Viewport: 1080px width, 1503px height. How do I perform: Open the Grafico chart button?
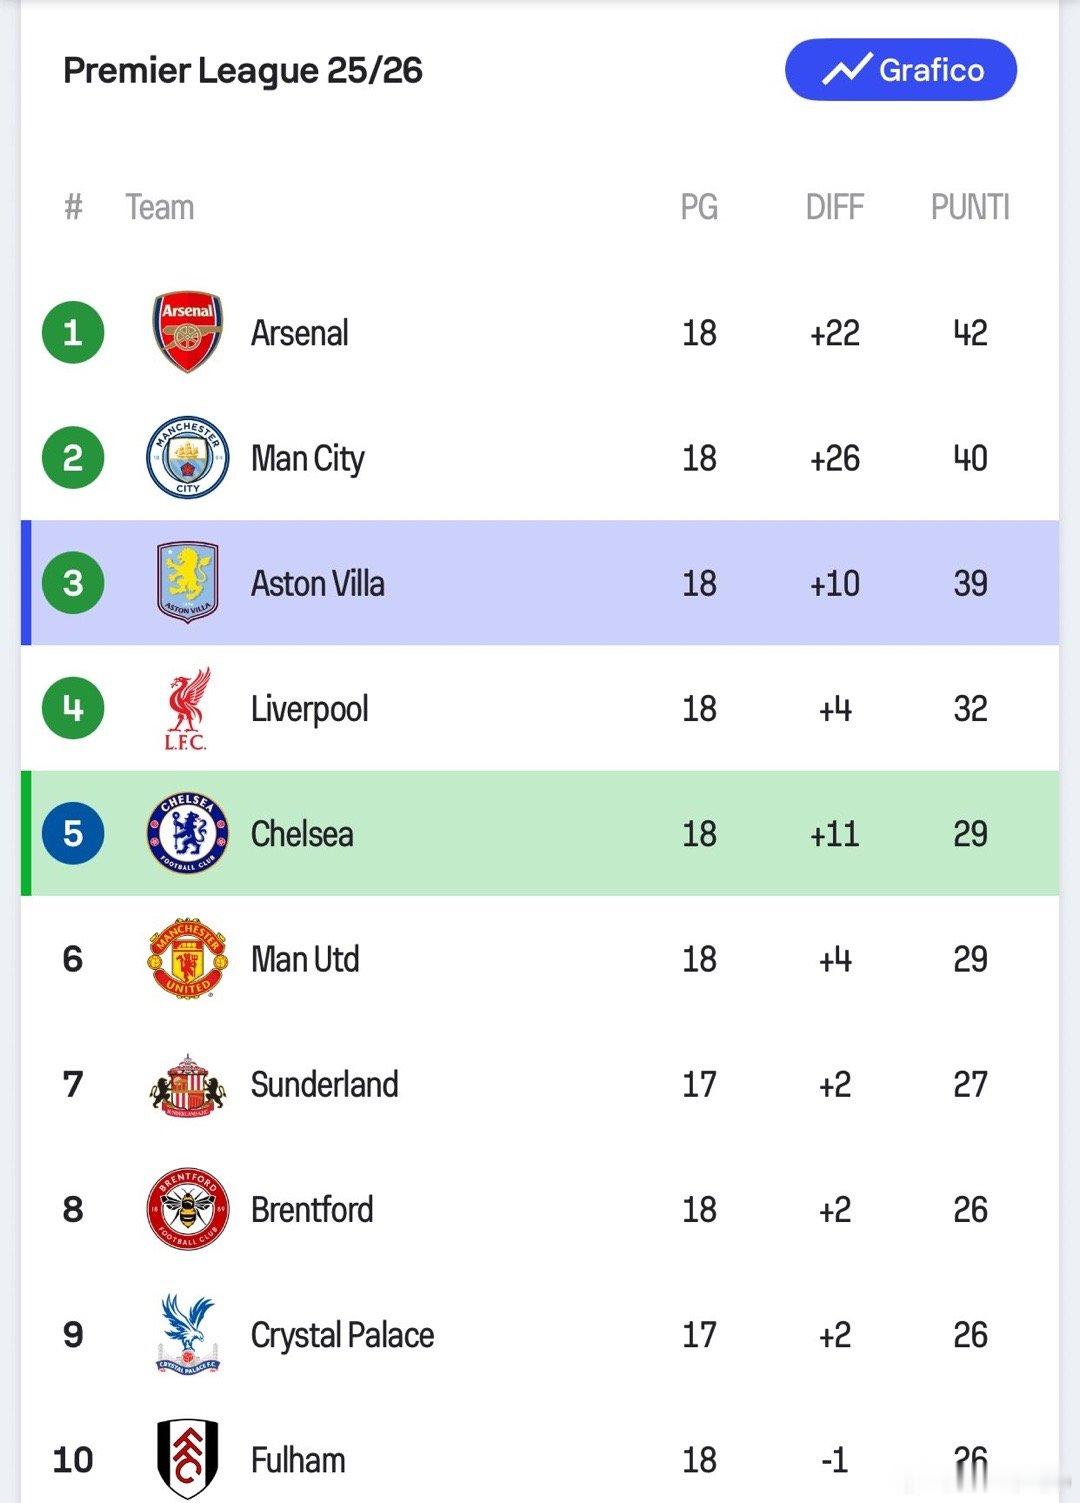click(x=901, y=70)
